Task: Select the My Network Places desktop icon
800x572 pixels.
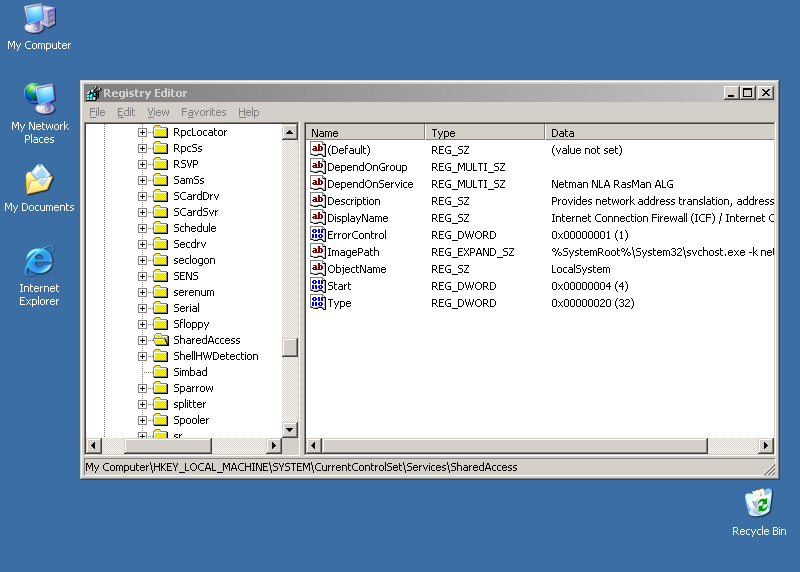Action: click(x=39, y=114)
